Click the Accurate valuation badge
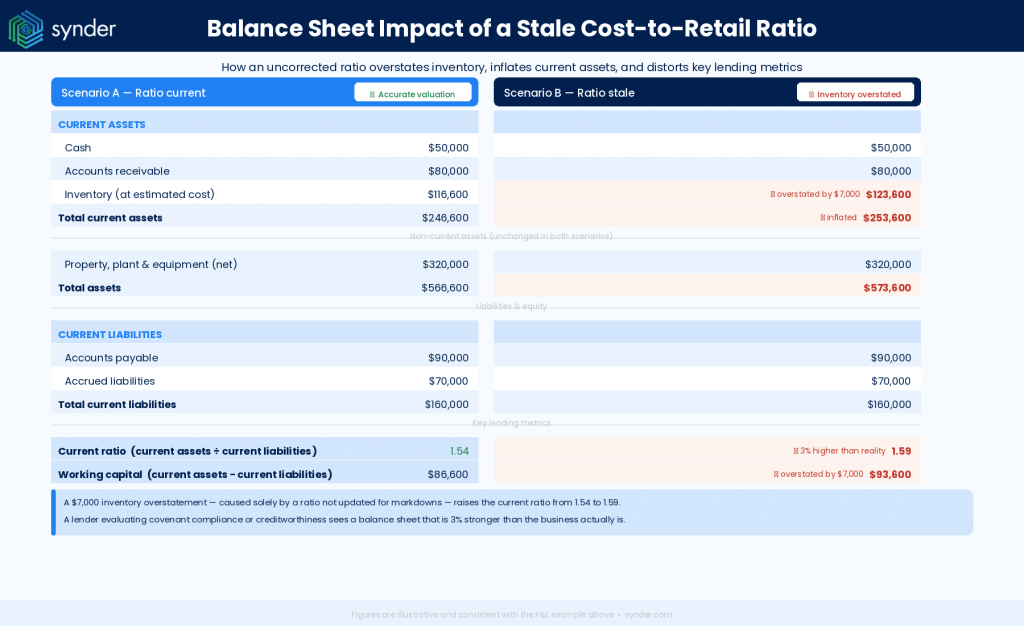1024x626 pixels. coord(413,91)
